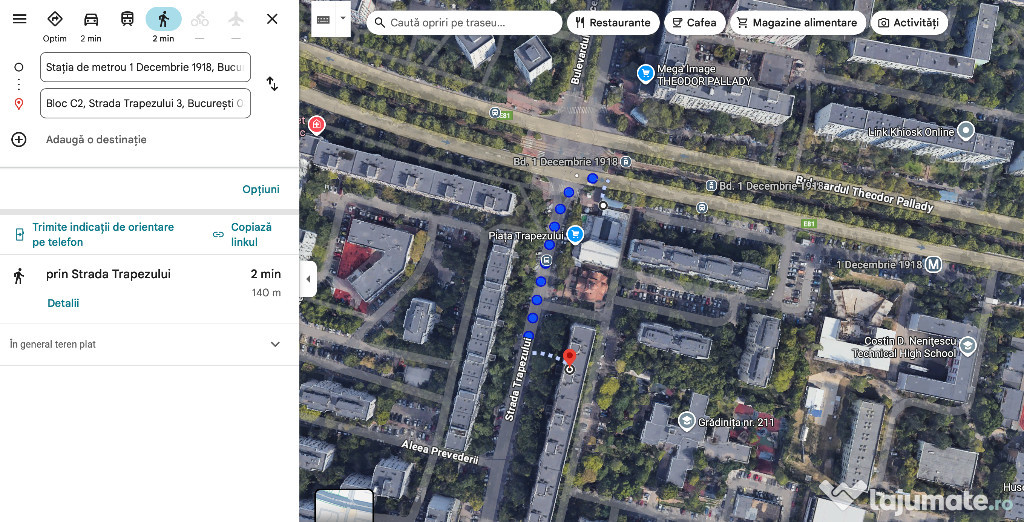
Task: Collapse the side panel with arrow
Action: [x=308, y=279]
